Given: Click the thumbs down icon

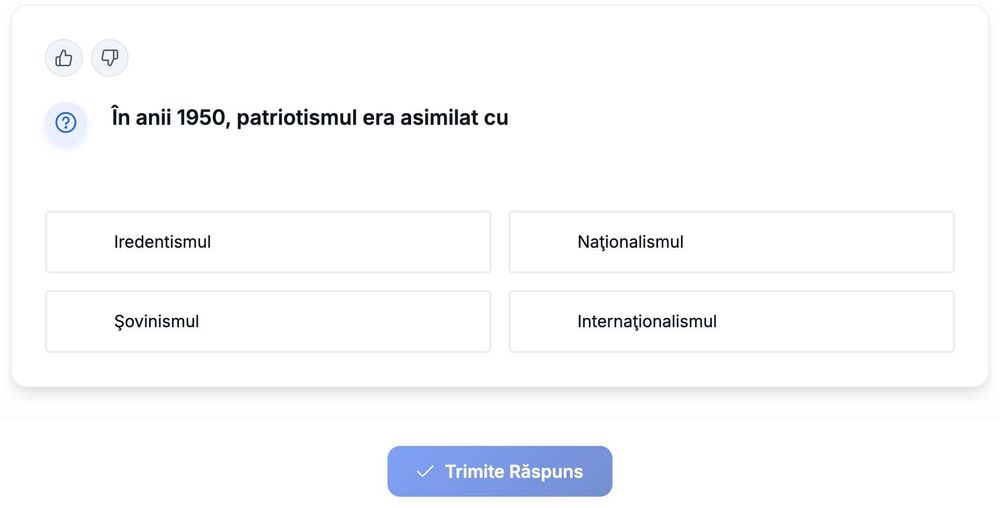Looking at the screenshot, I should pyautogui.click(x=110, y=58).
